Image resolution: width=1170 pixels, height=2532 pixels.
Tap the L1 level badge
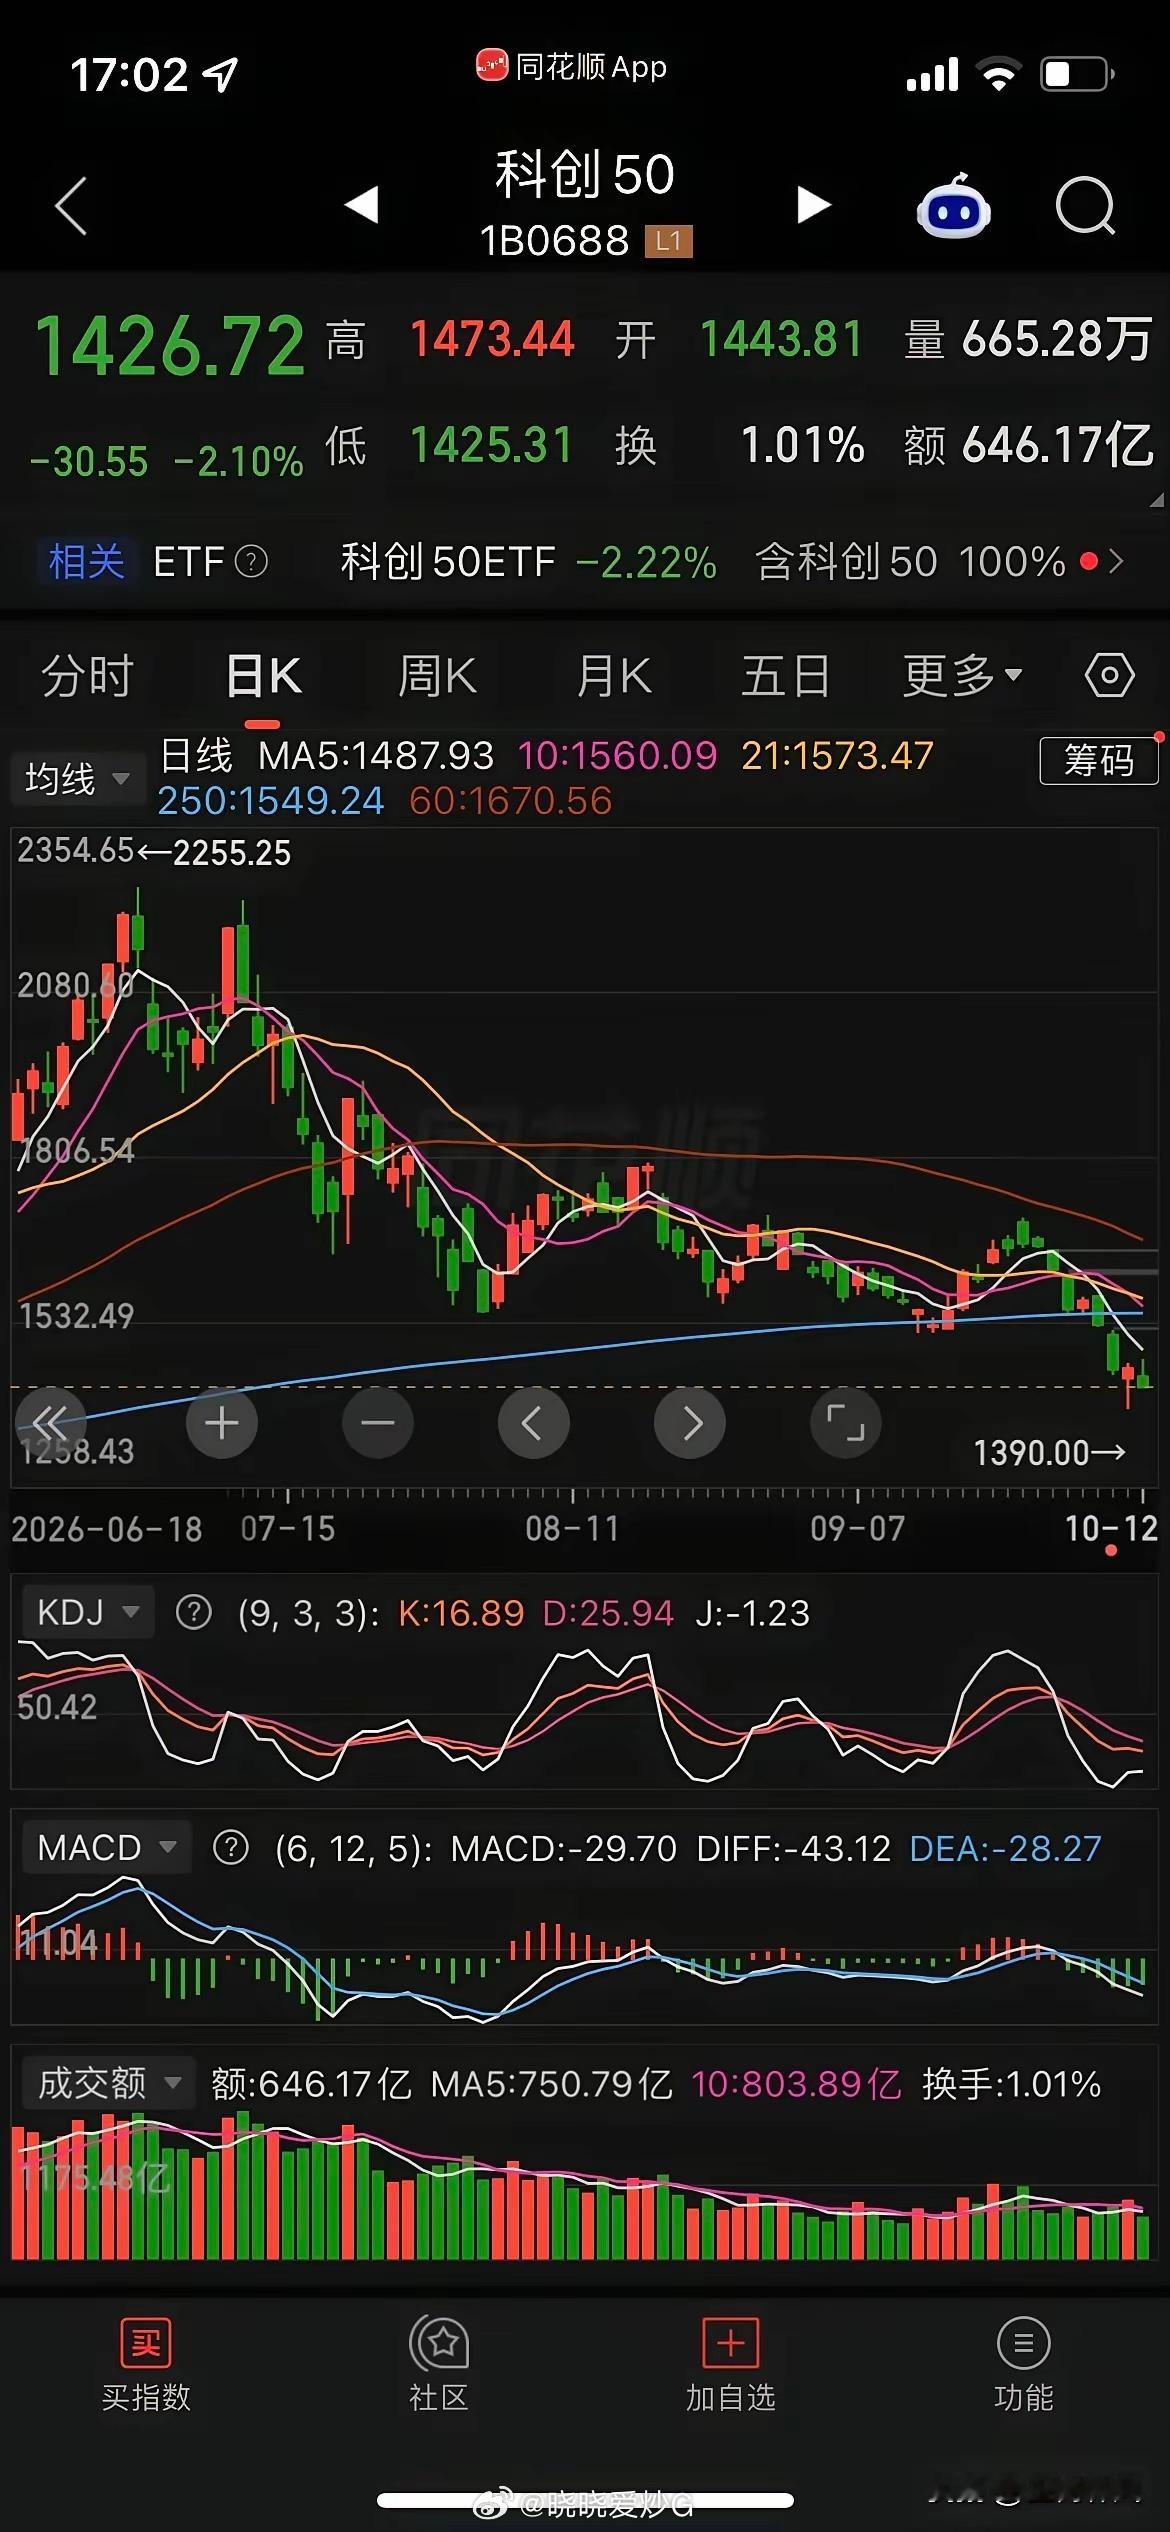(668, 241)
